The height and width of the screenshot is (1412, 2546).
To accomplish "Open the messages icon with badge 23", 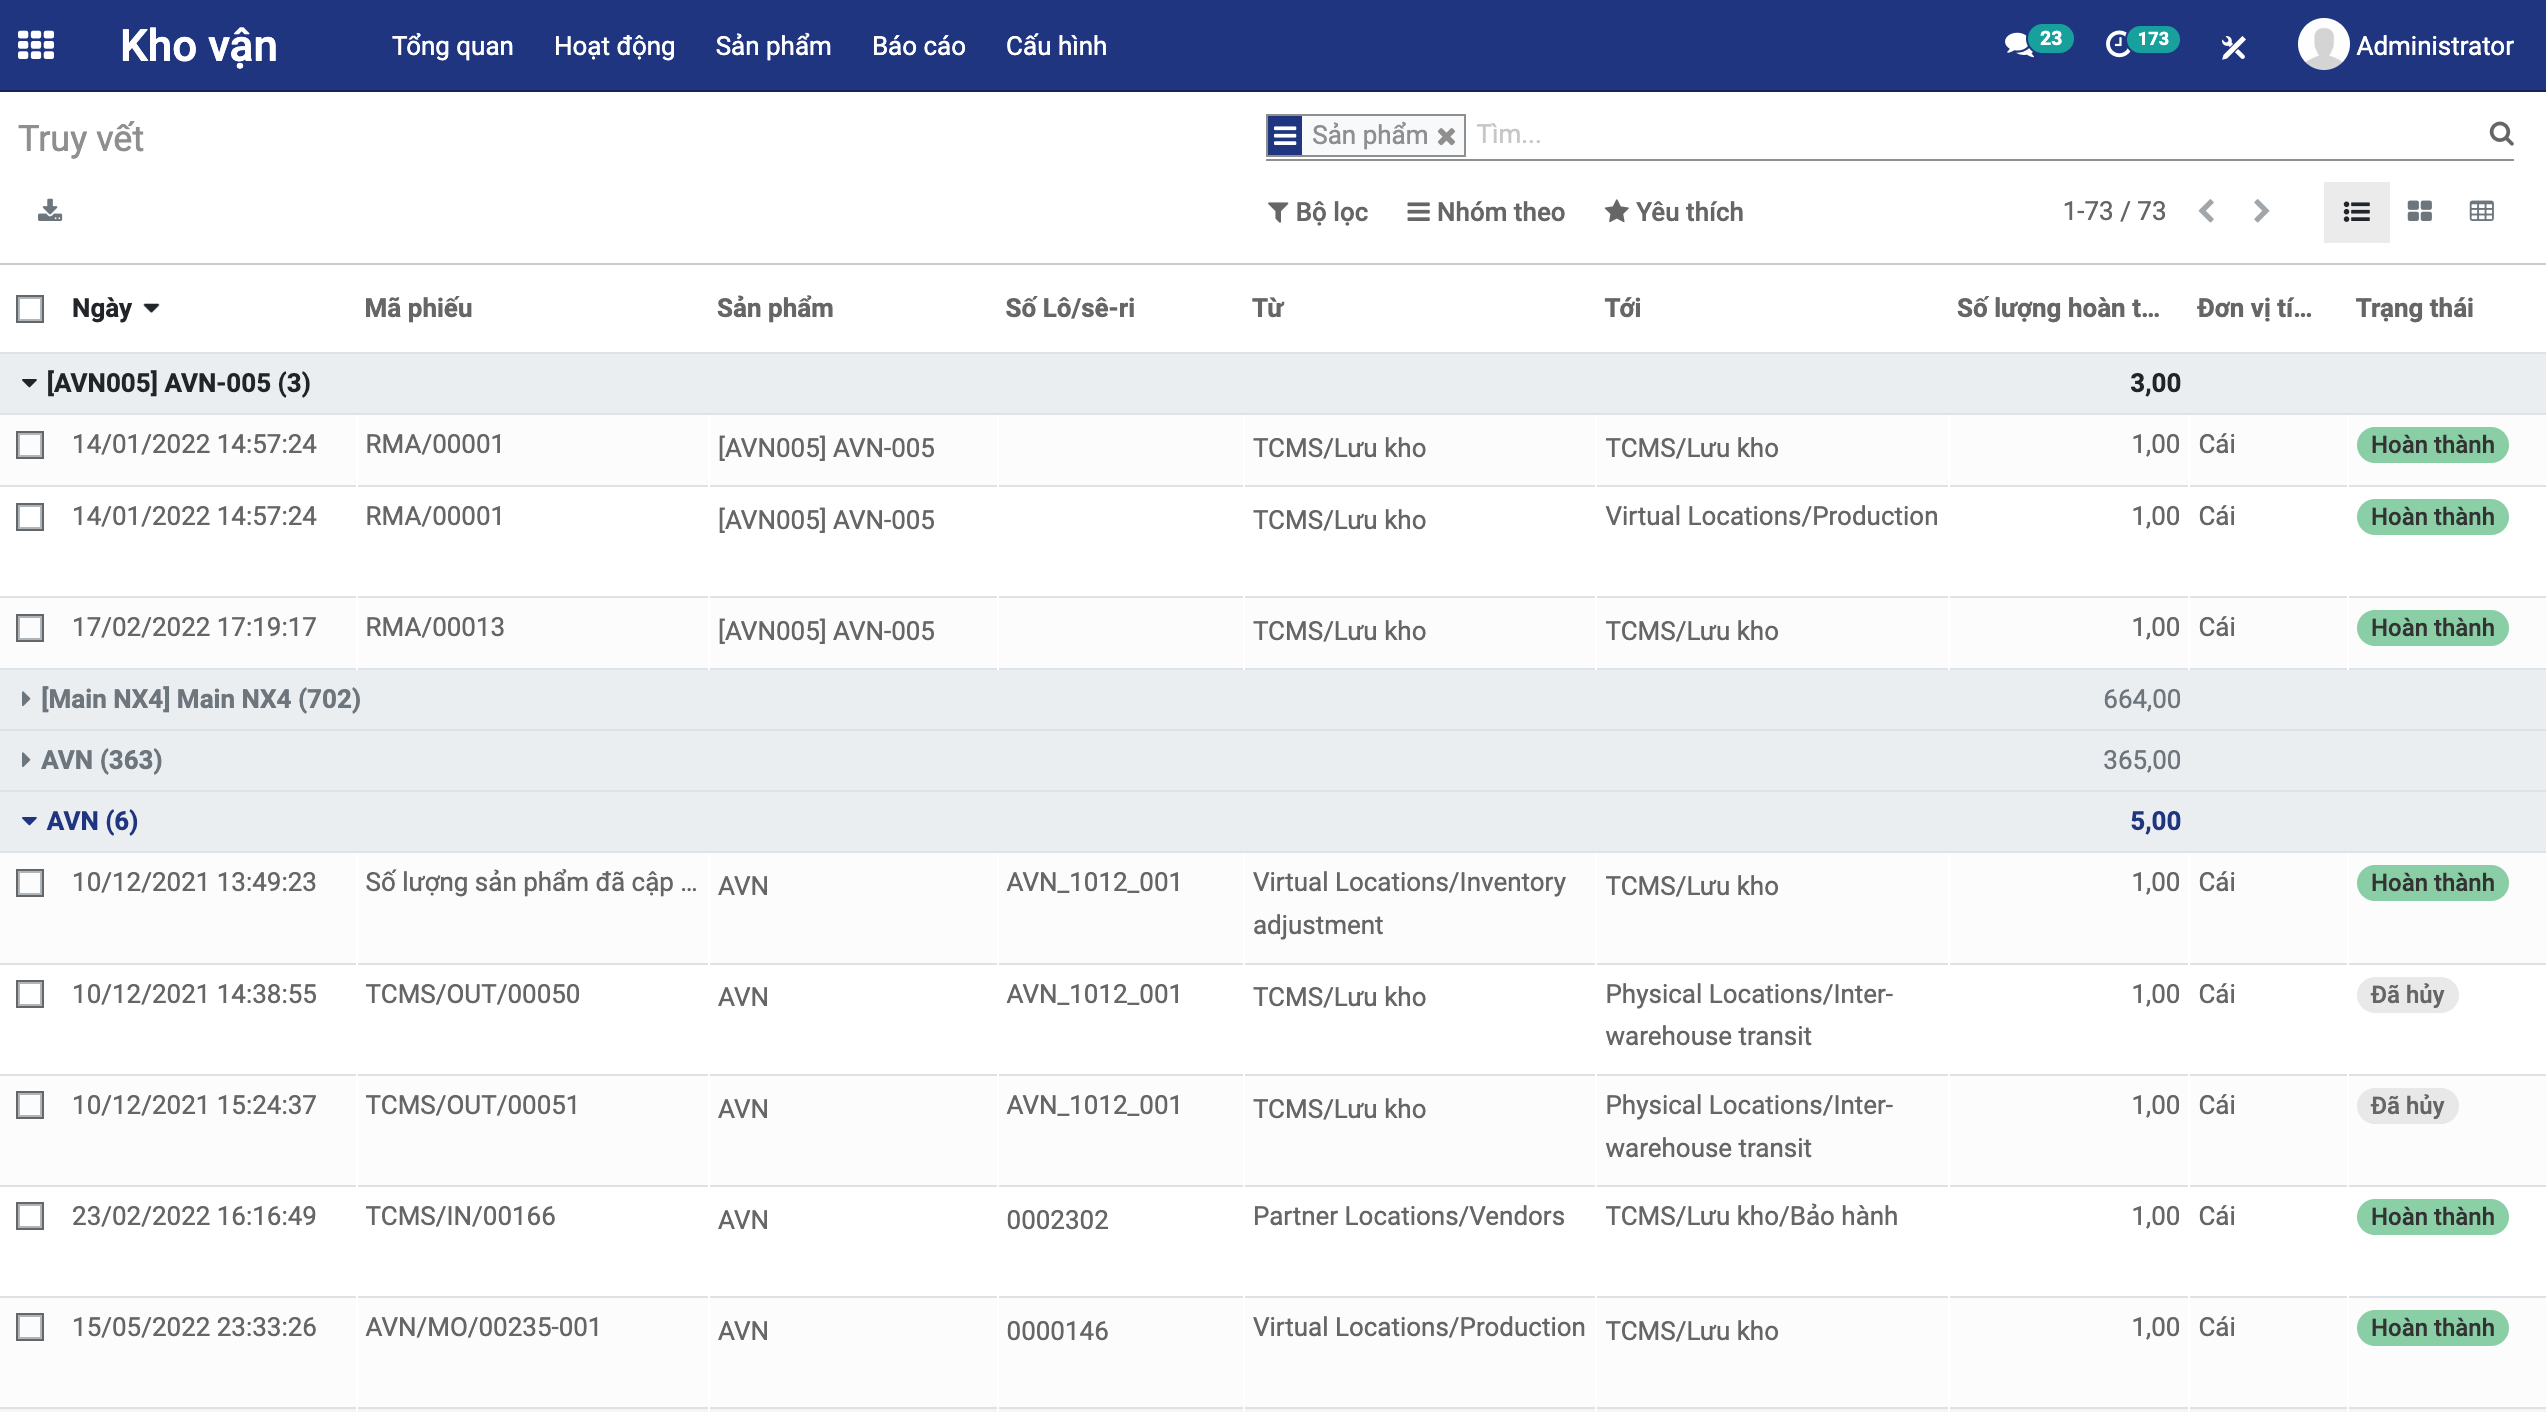I will pos(2036,44).
